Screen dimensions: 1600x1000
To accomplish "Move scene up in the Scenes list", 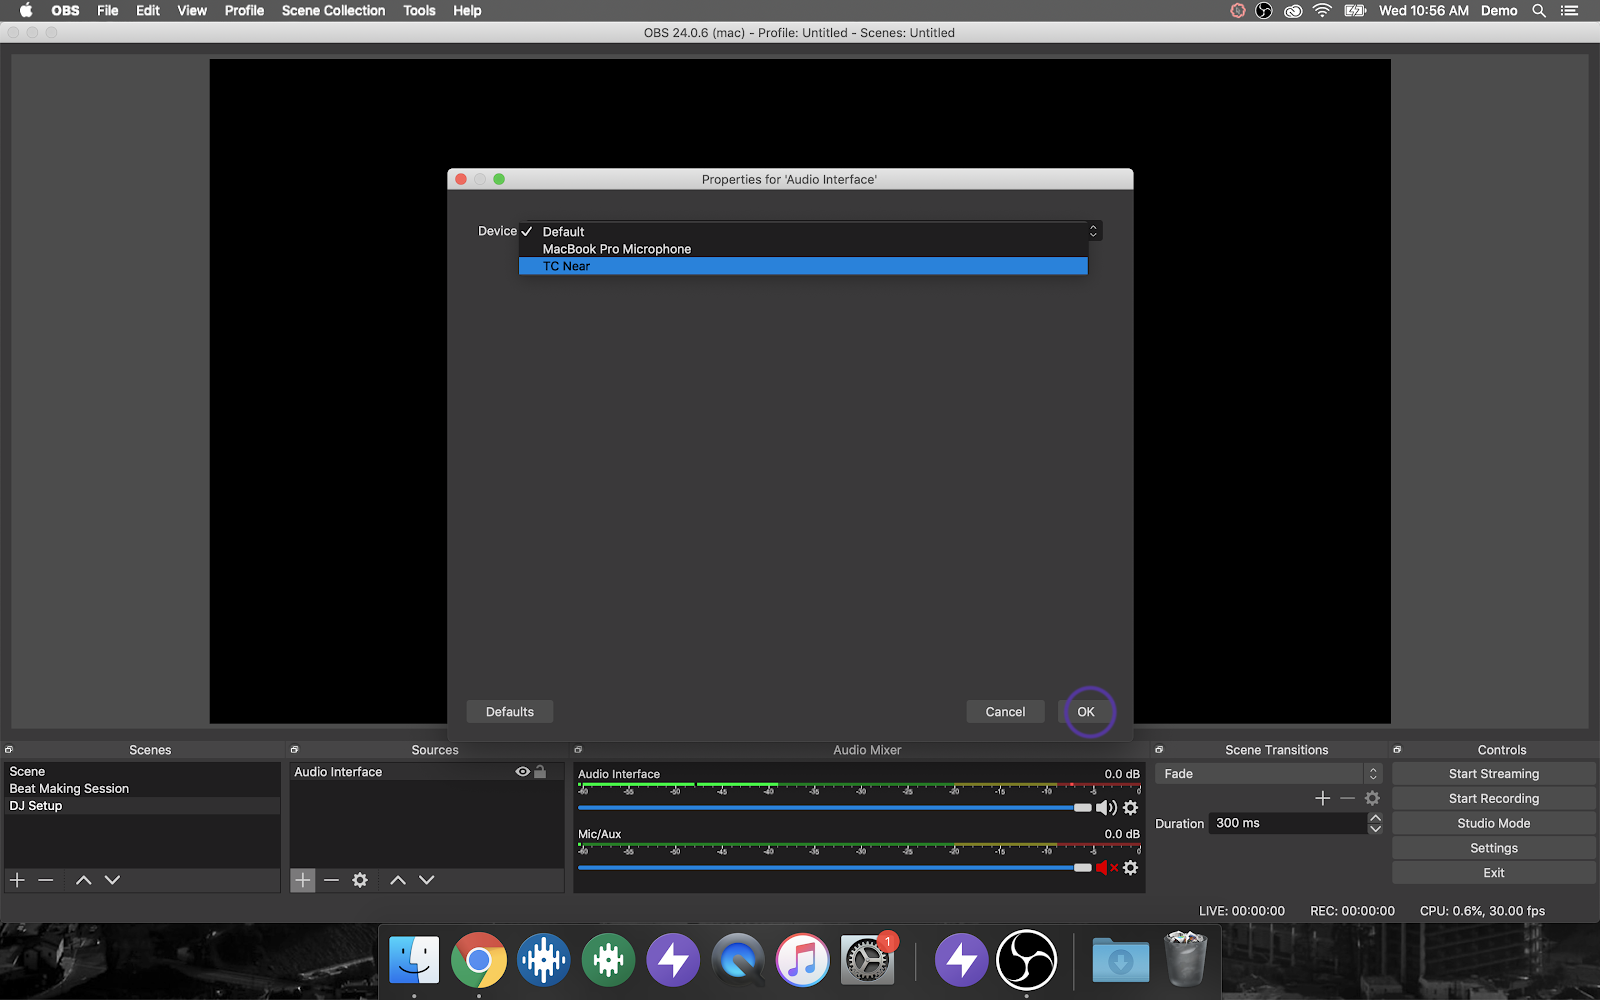I will pos(84,880).
